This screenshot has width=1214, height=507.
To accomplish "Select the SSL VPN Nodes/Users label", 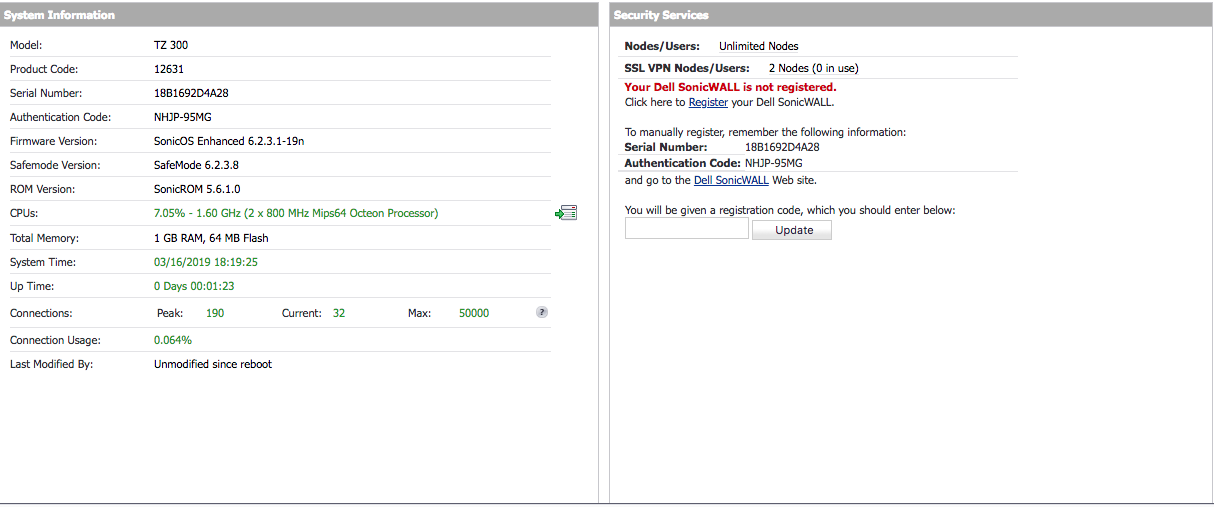I will pos(687,68).
